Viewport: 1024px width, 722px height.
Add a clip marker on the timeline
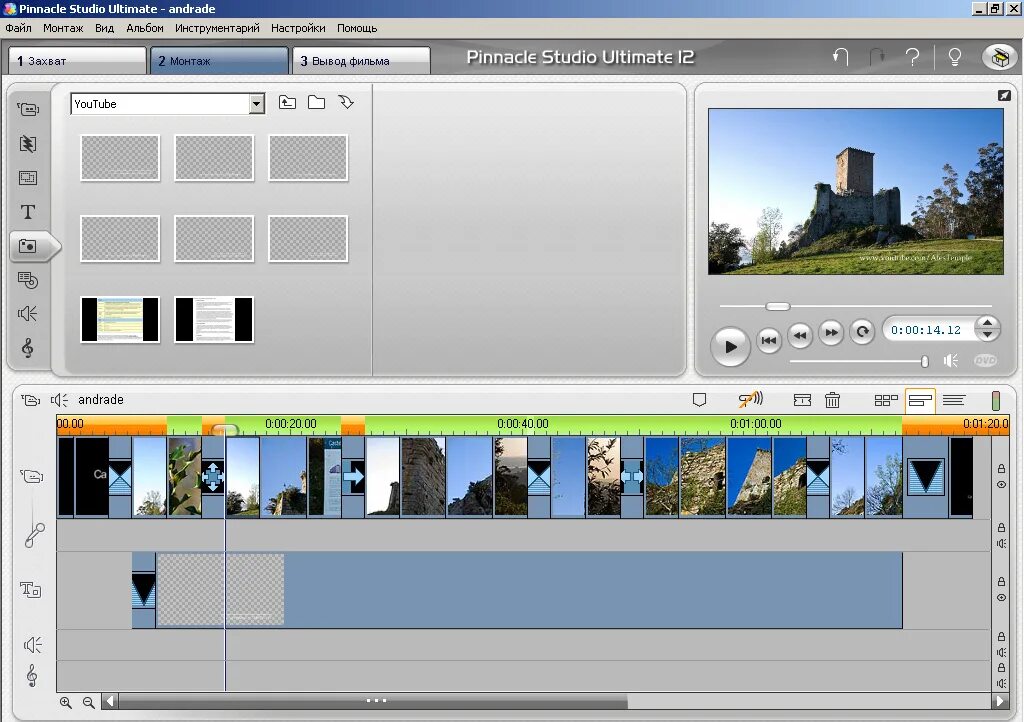pos(699,400)
